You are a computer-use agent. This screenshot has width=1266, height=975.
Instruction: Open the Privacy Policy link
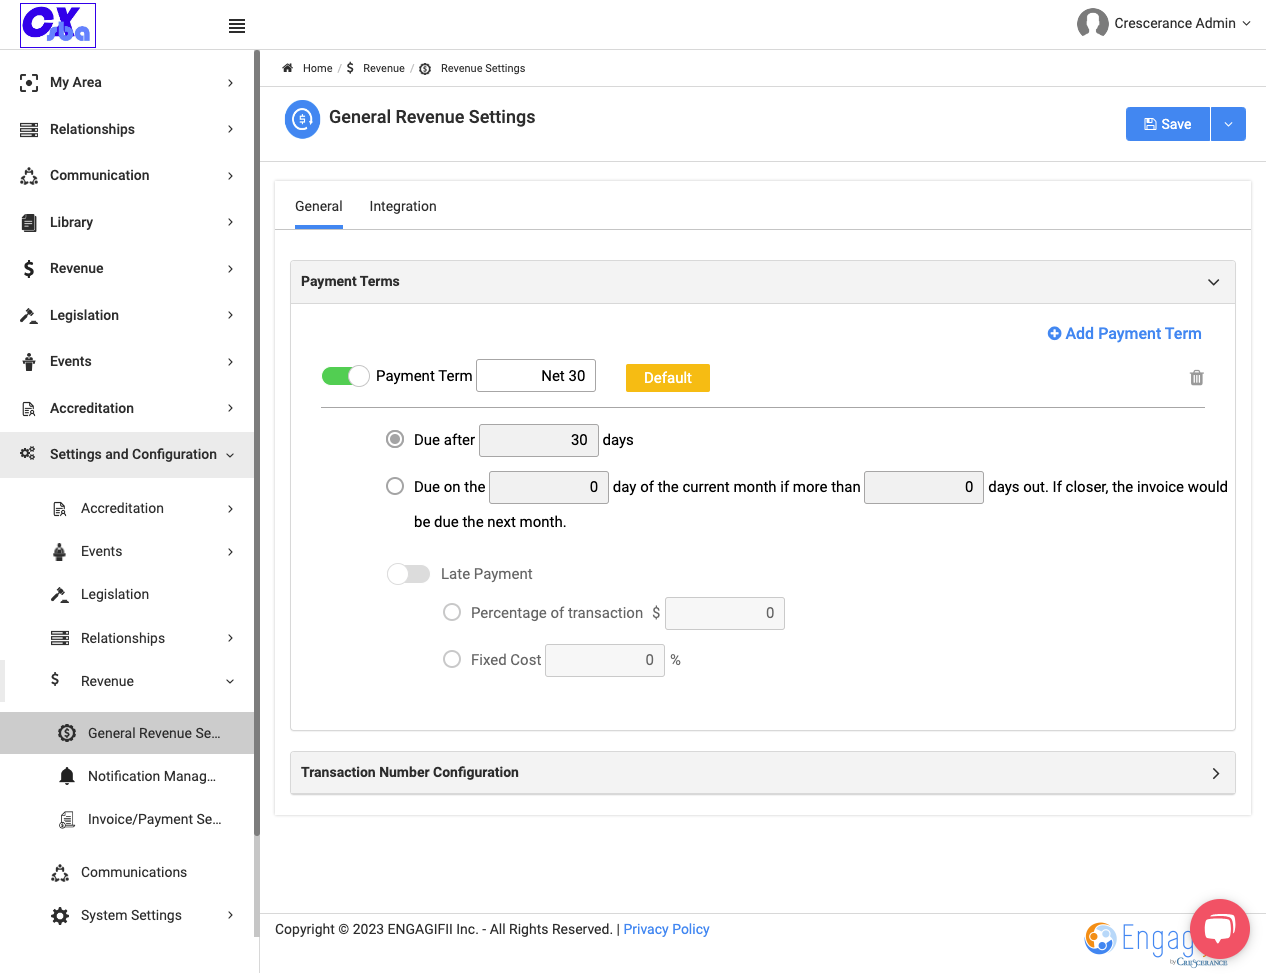[666, 929]
